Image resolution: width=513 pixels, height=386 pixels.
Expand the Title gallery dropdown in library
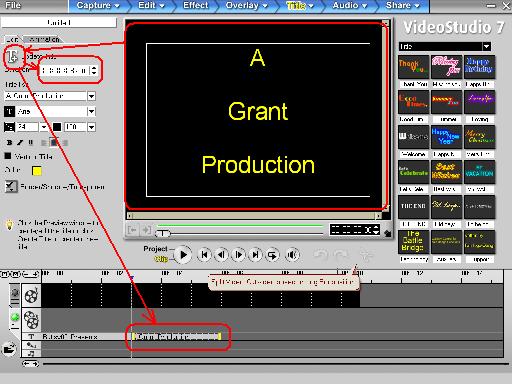point(487,46)
